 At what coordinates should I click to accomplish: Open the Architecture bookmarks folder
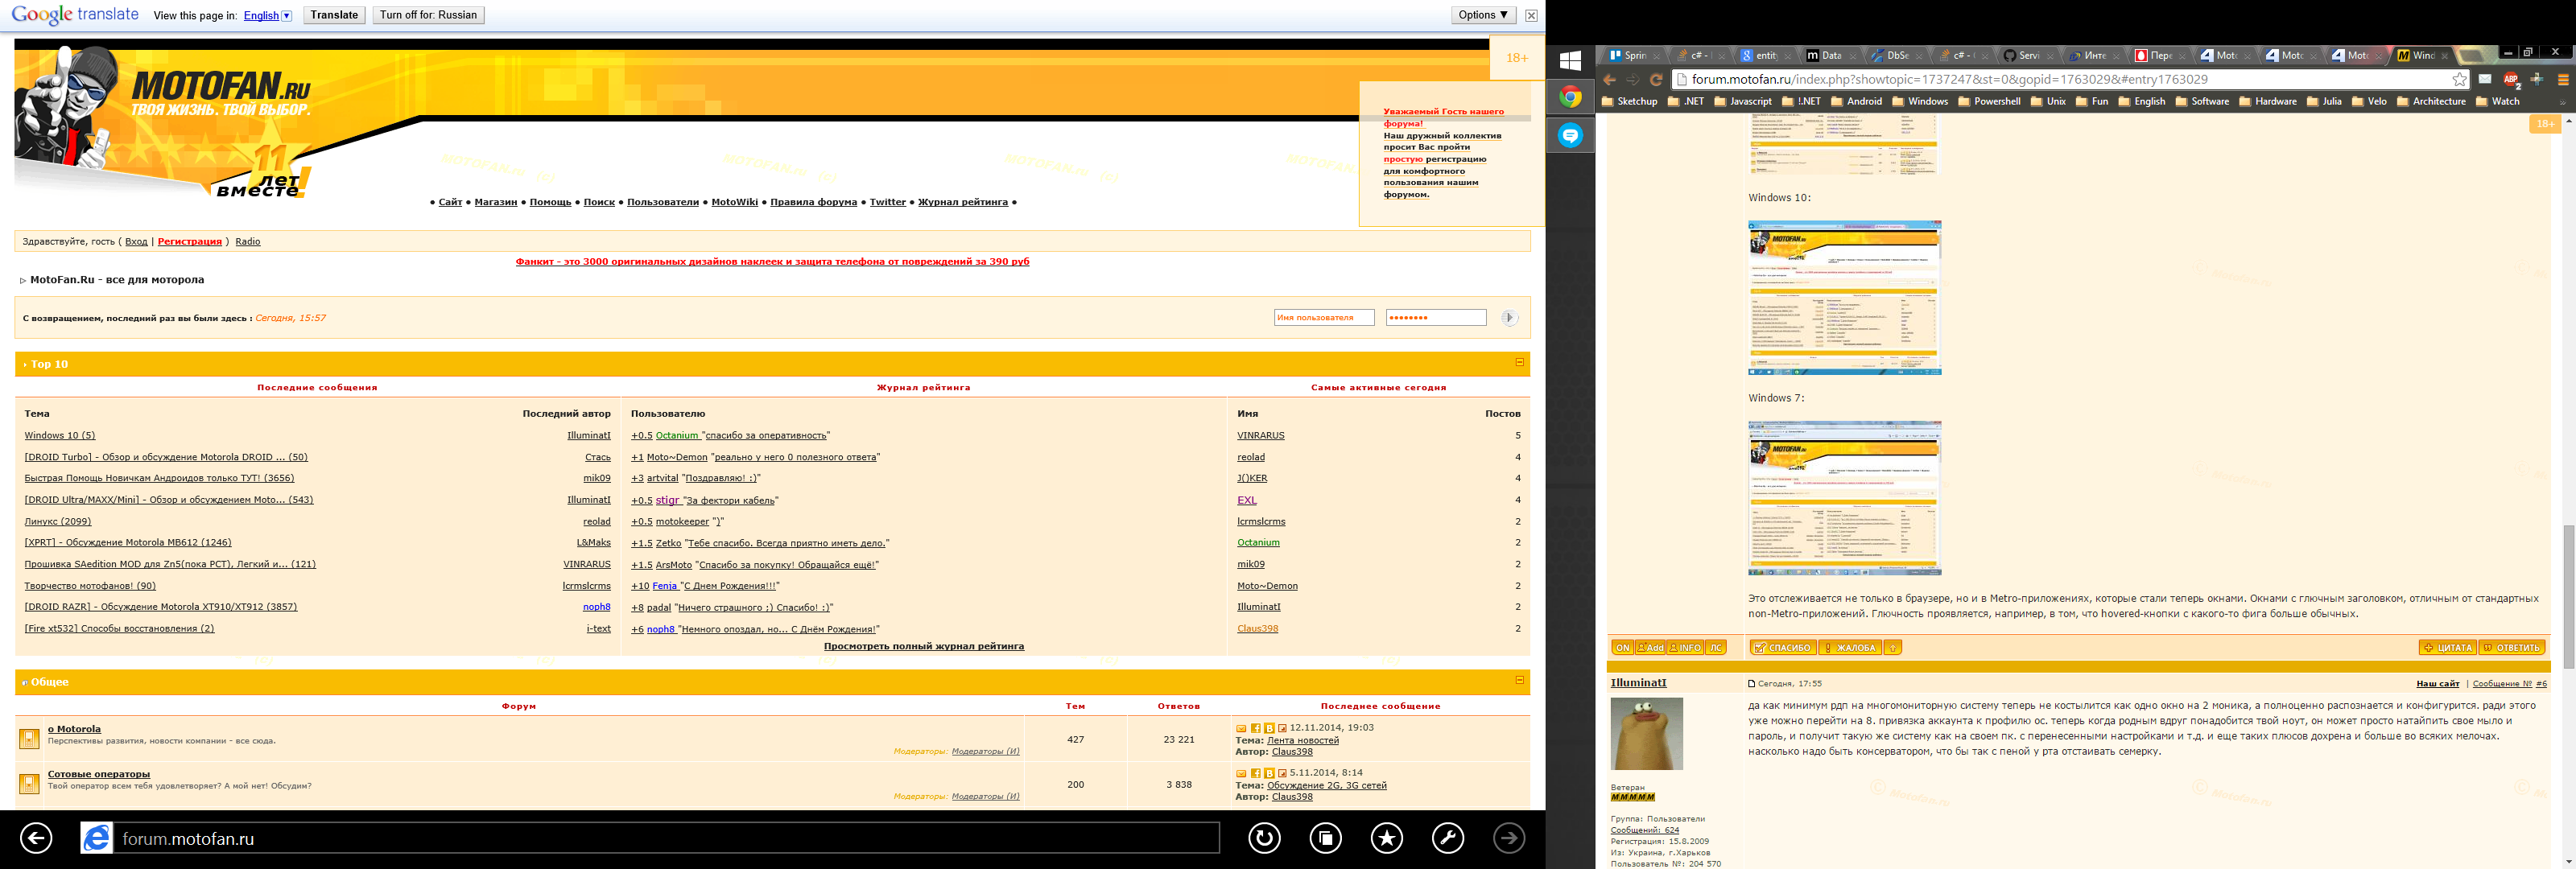pos(2431,102)
